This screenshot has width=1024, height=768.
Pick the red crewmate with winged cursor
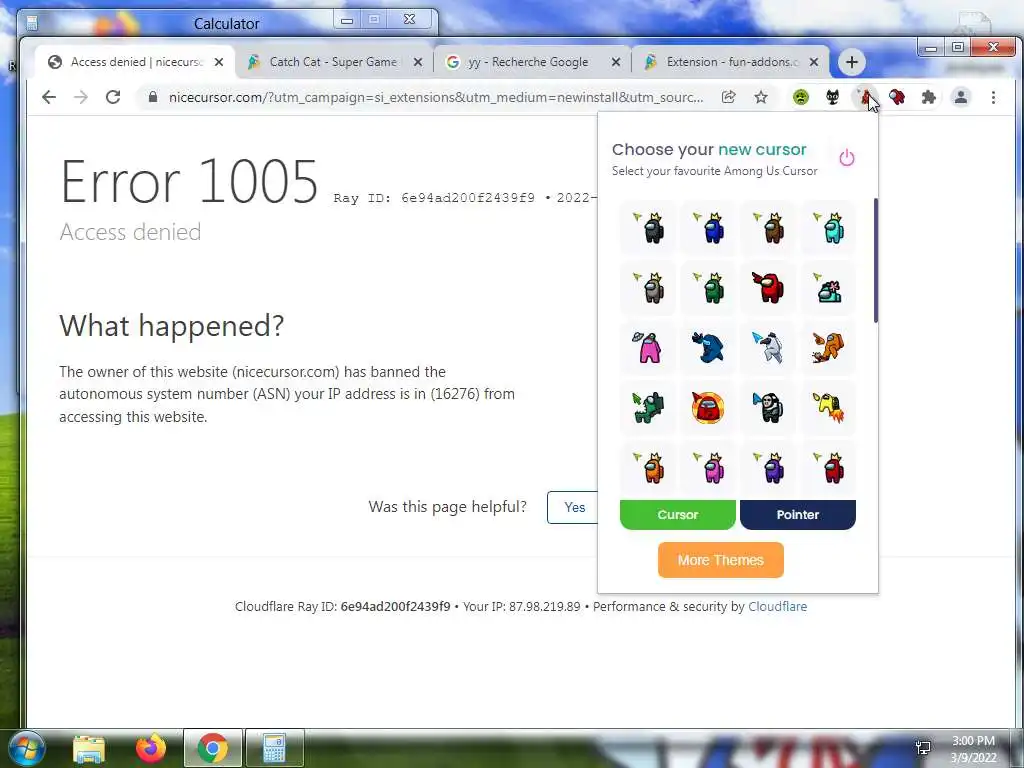point(769,288)
